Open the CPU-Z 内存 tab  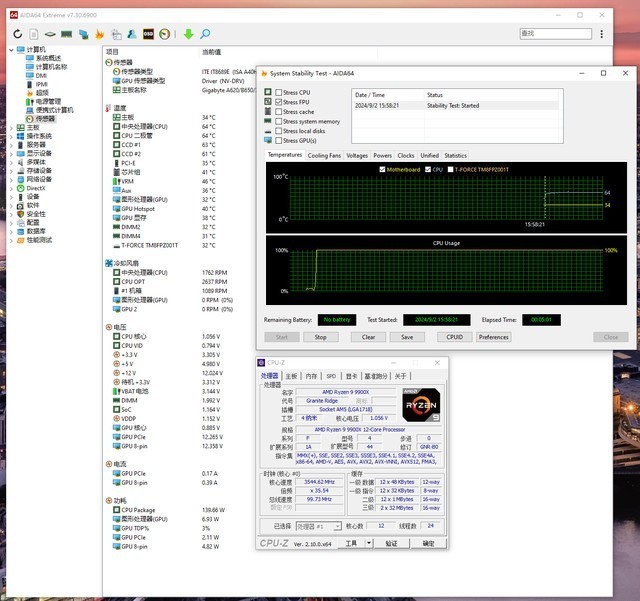coord(311,376)
